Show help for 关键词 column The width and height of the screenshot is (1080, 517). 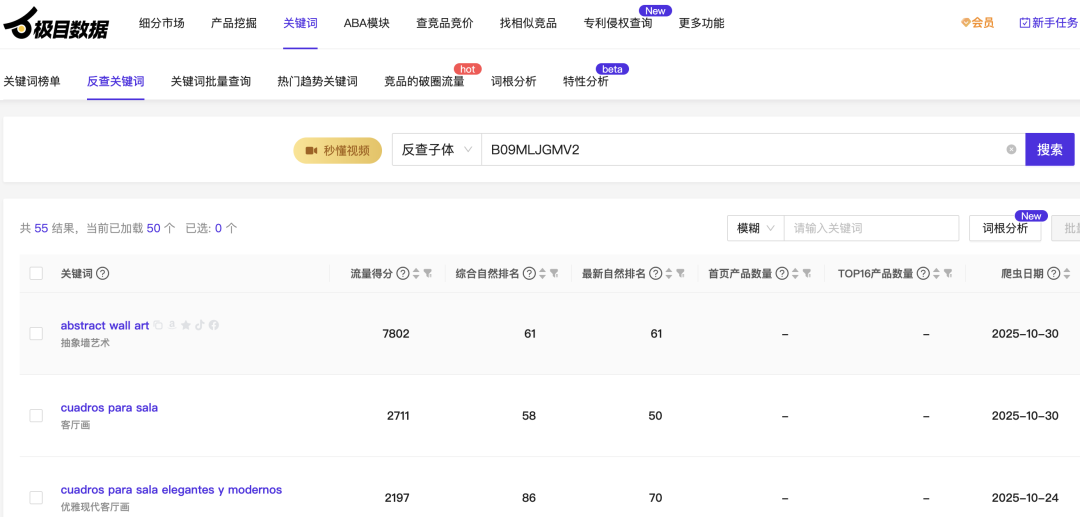[103, 273]
